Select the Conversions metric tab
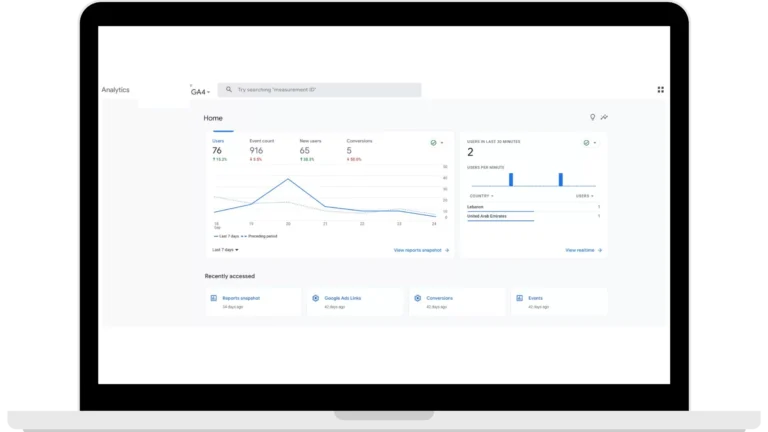 359,150
